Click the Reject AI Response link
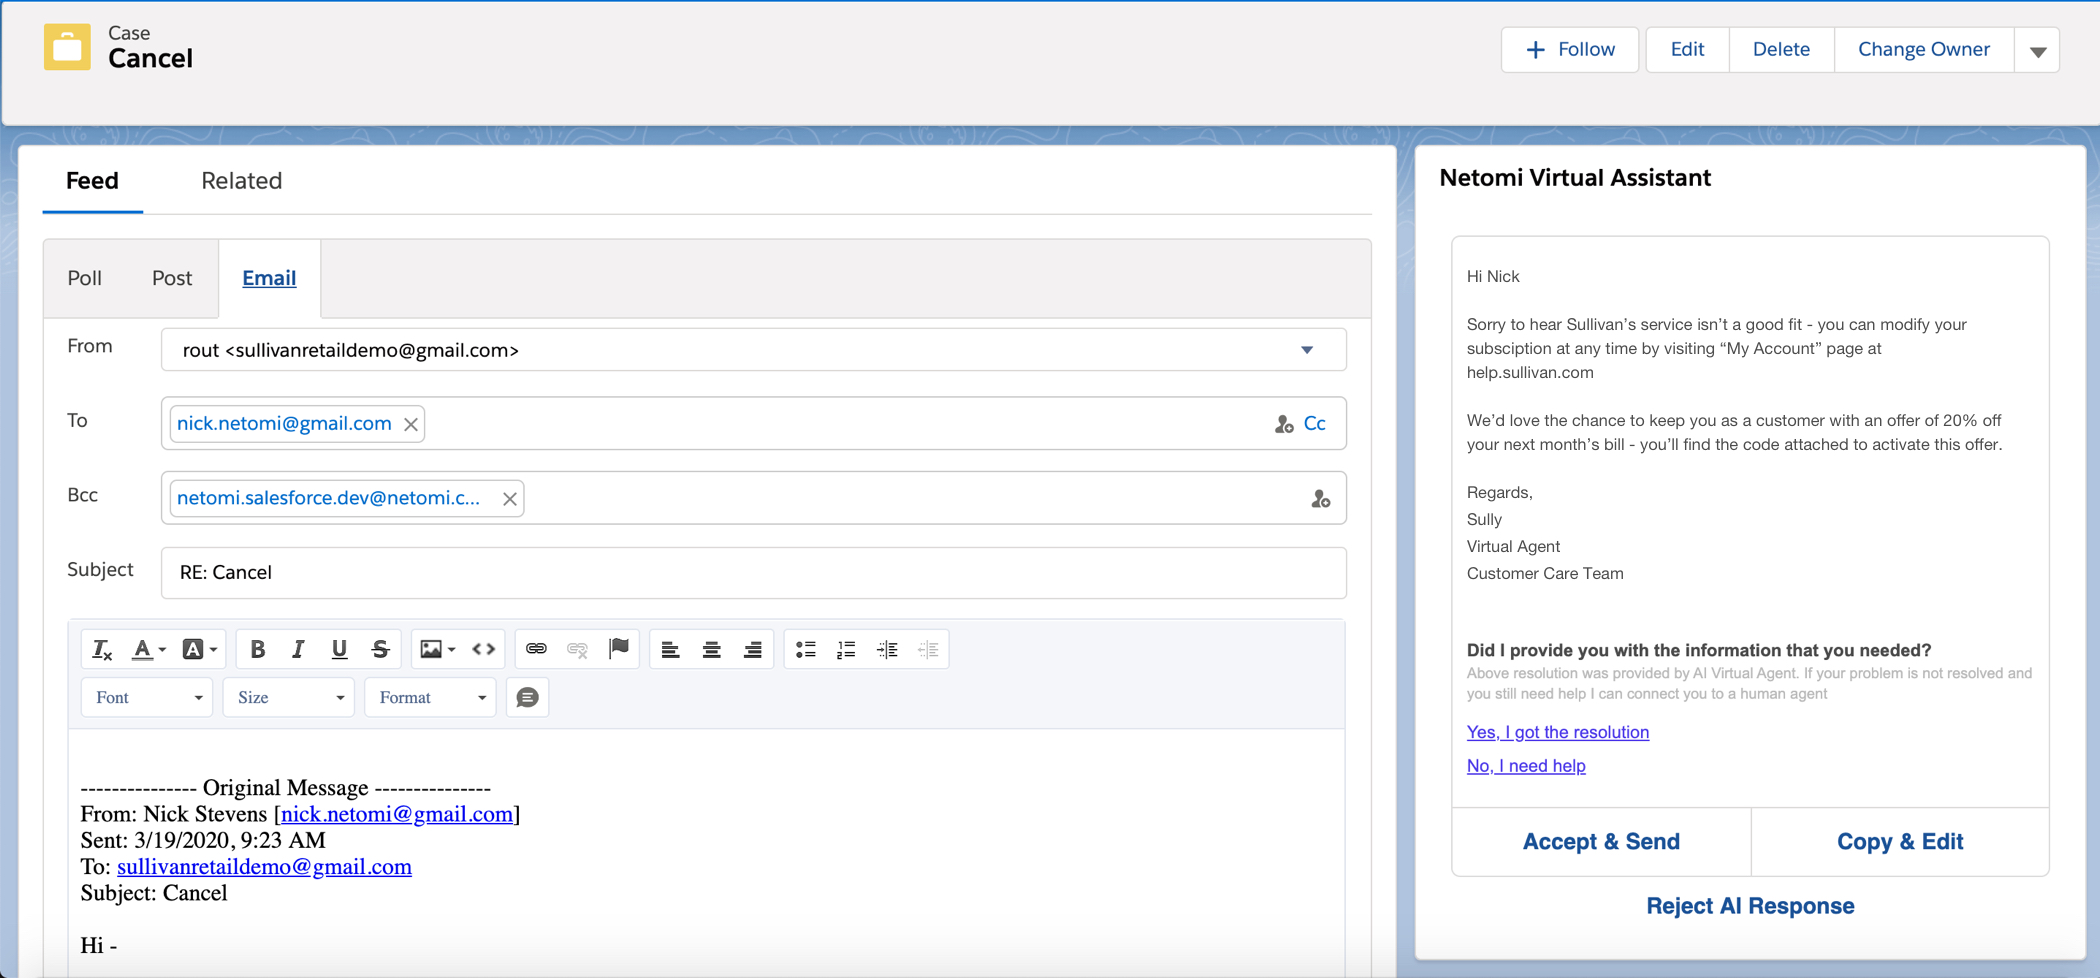Screen dimensions: 2100x978 [x=1749, y=906]
